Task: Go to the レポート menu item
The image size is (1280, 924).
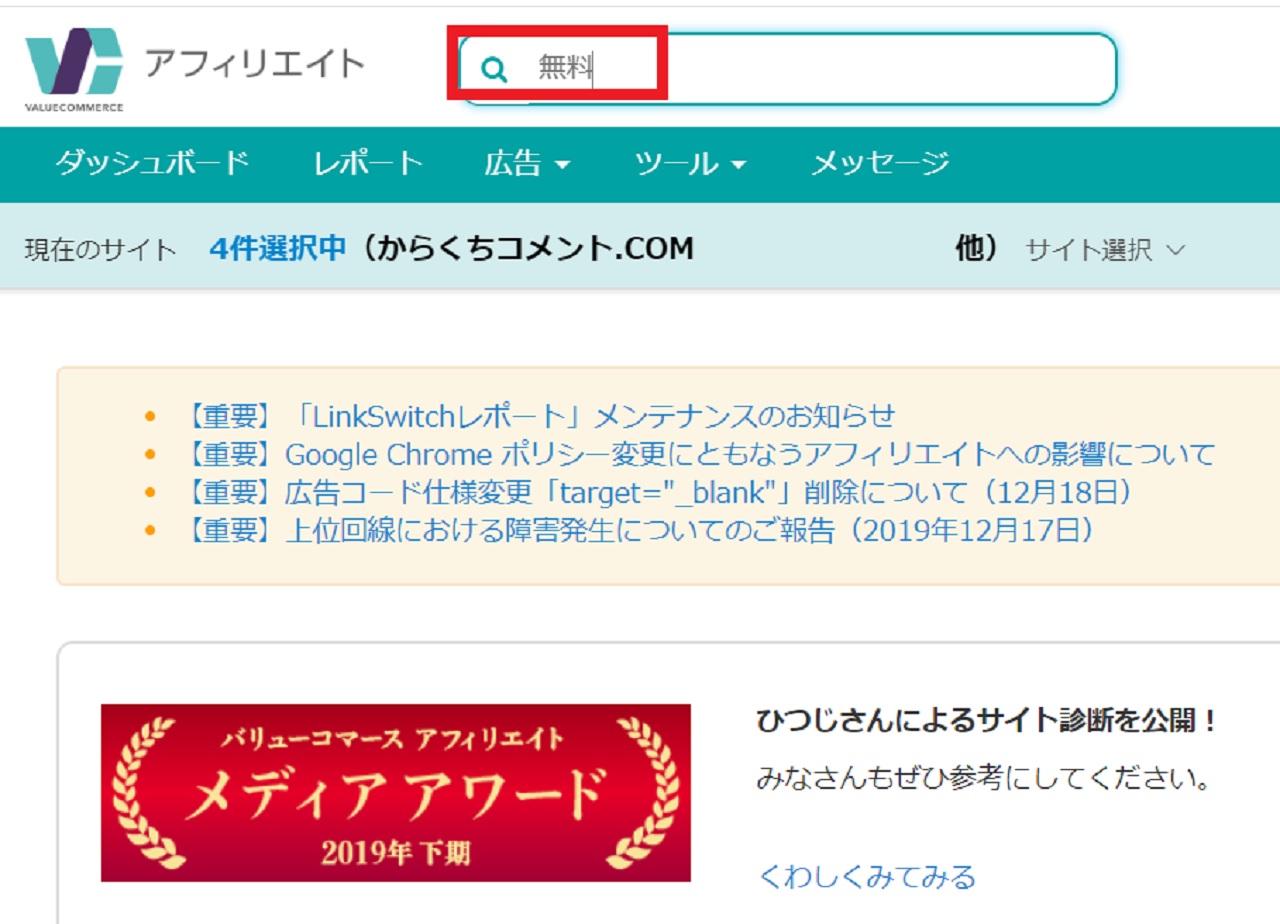Action: [x=368, y=163]
